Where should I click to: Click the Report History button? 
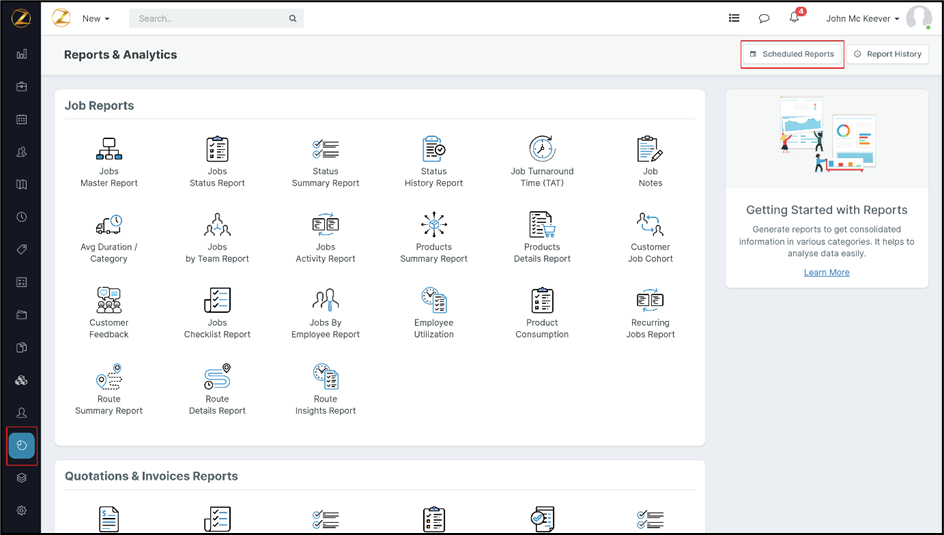coord(887,54)
